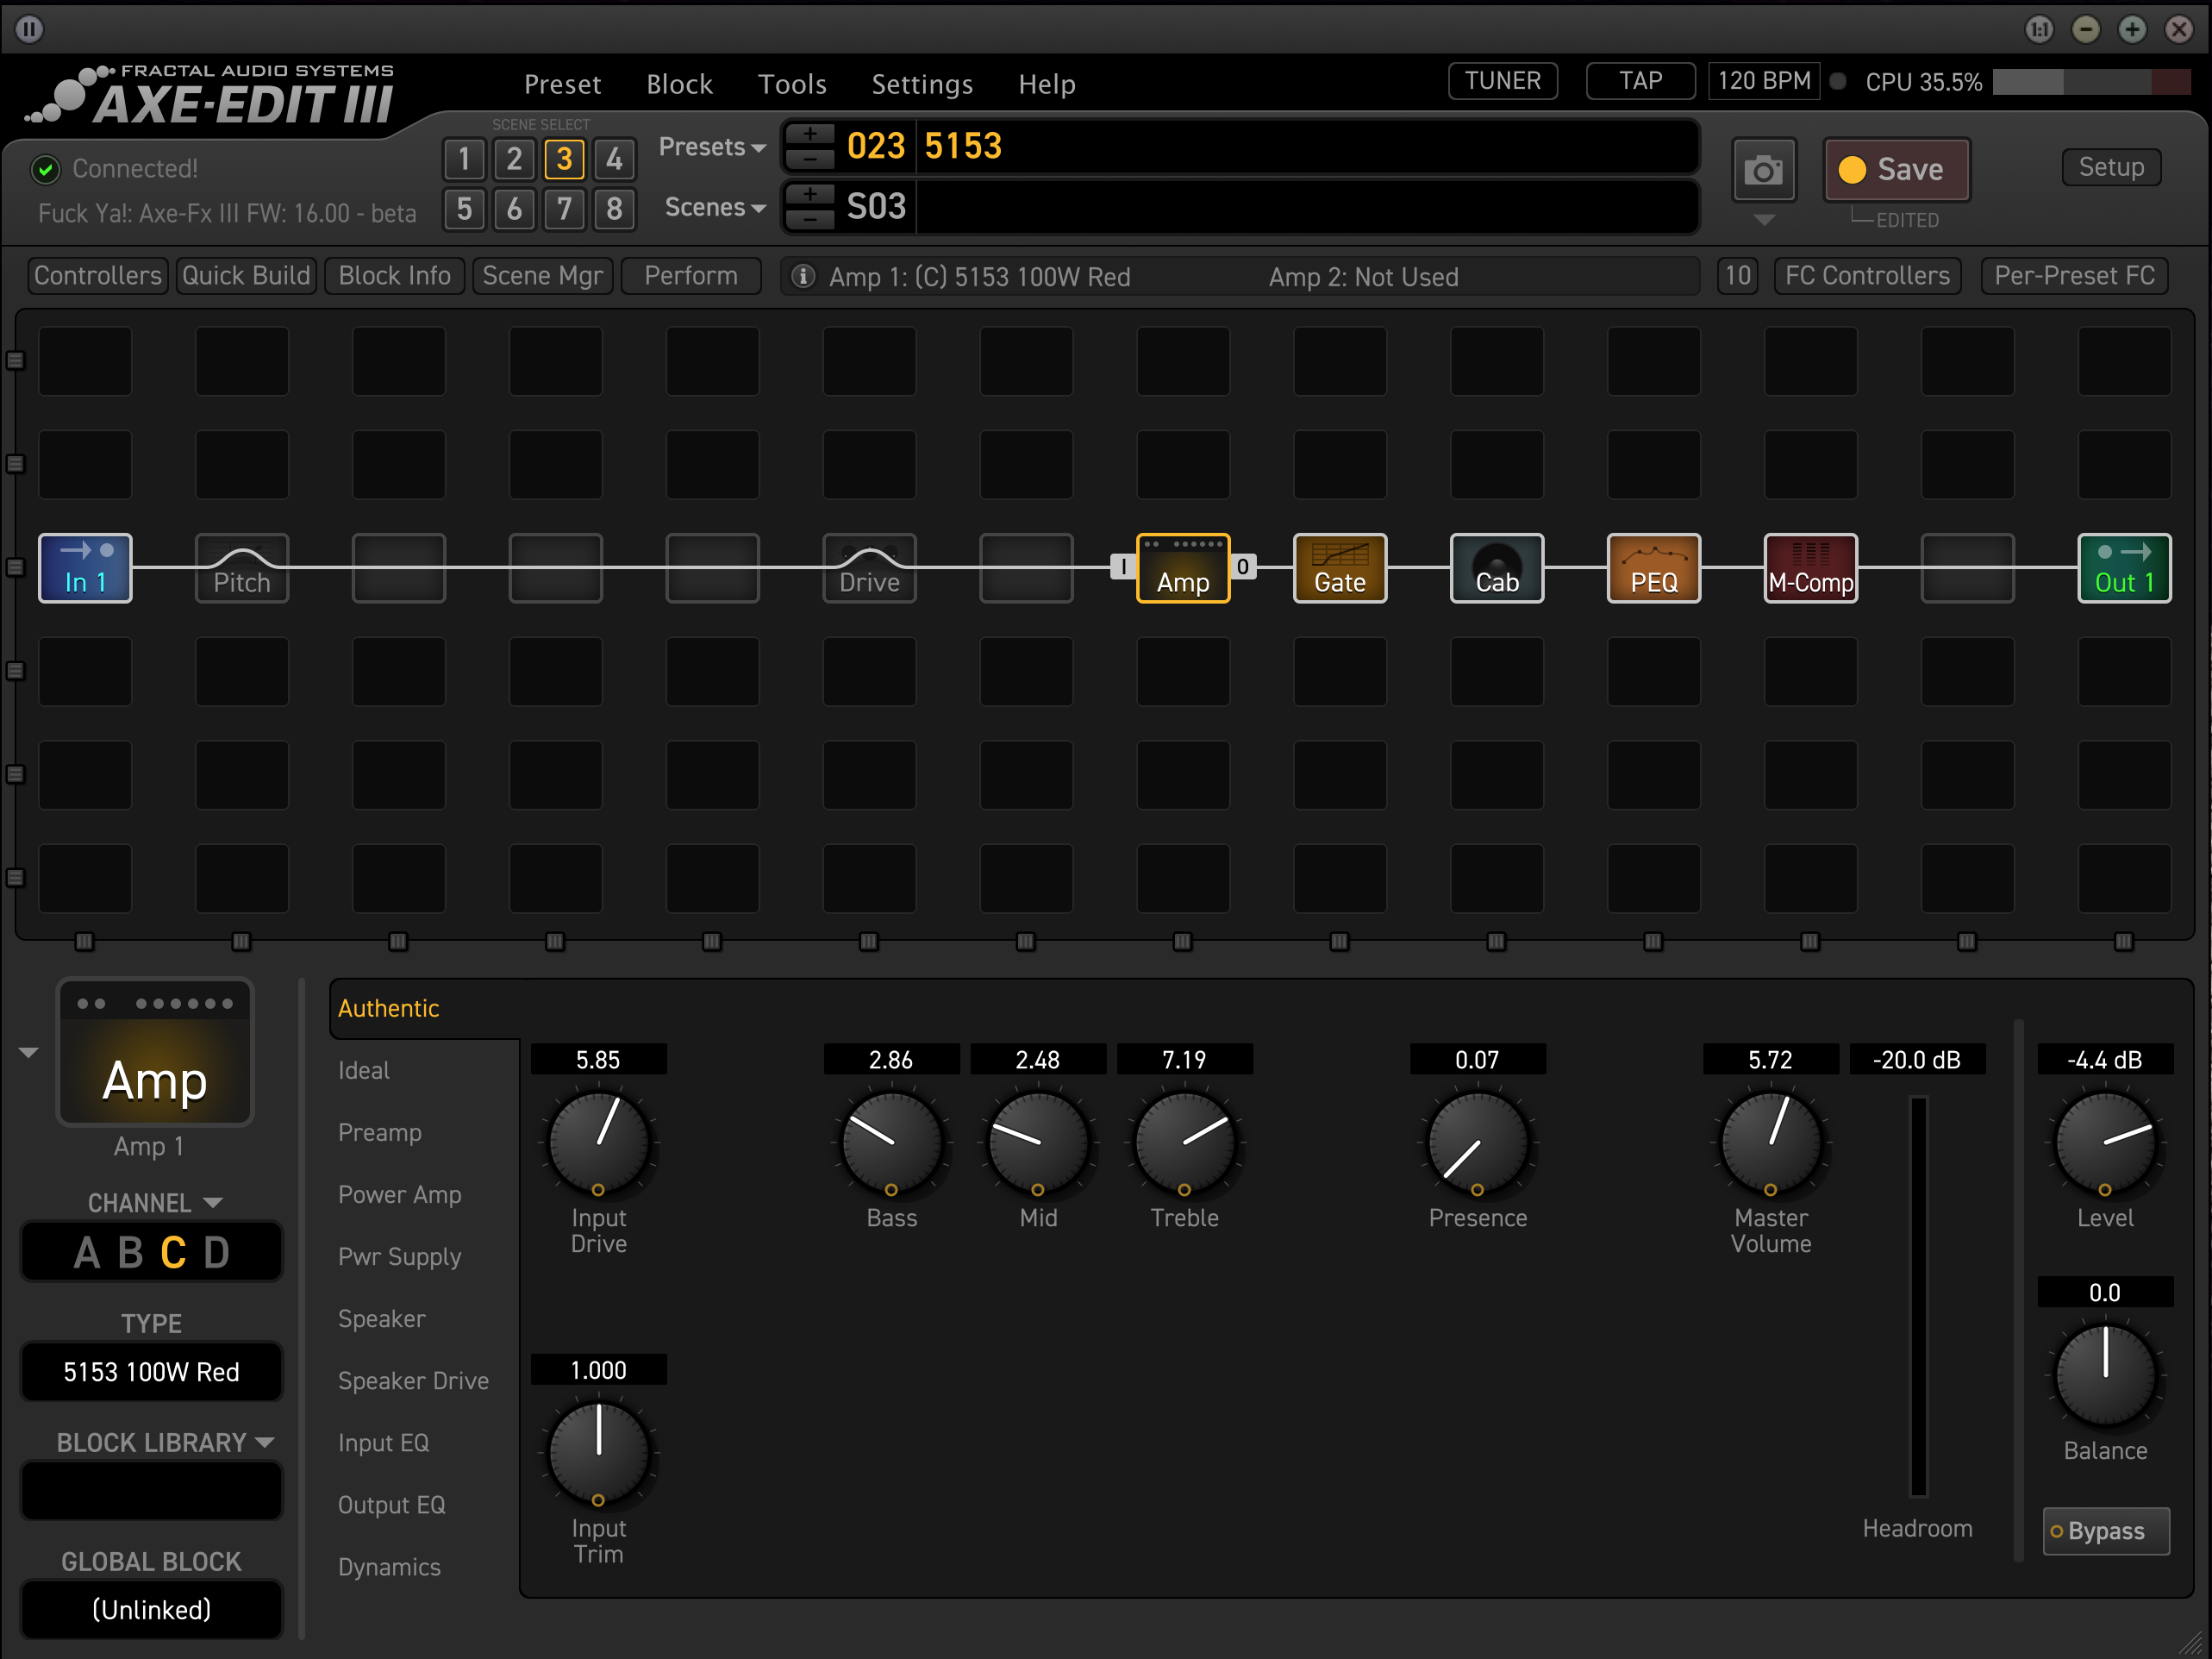Click the Connected status check icon

(x=45, y=169)
